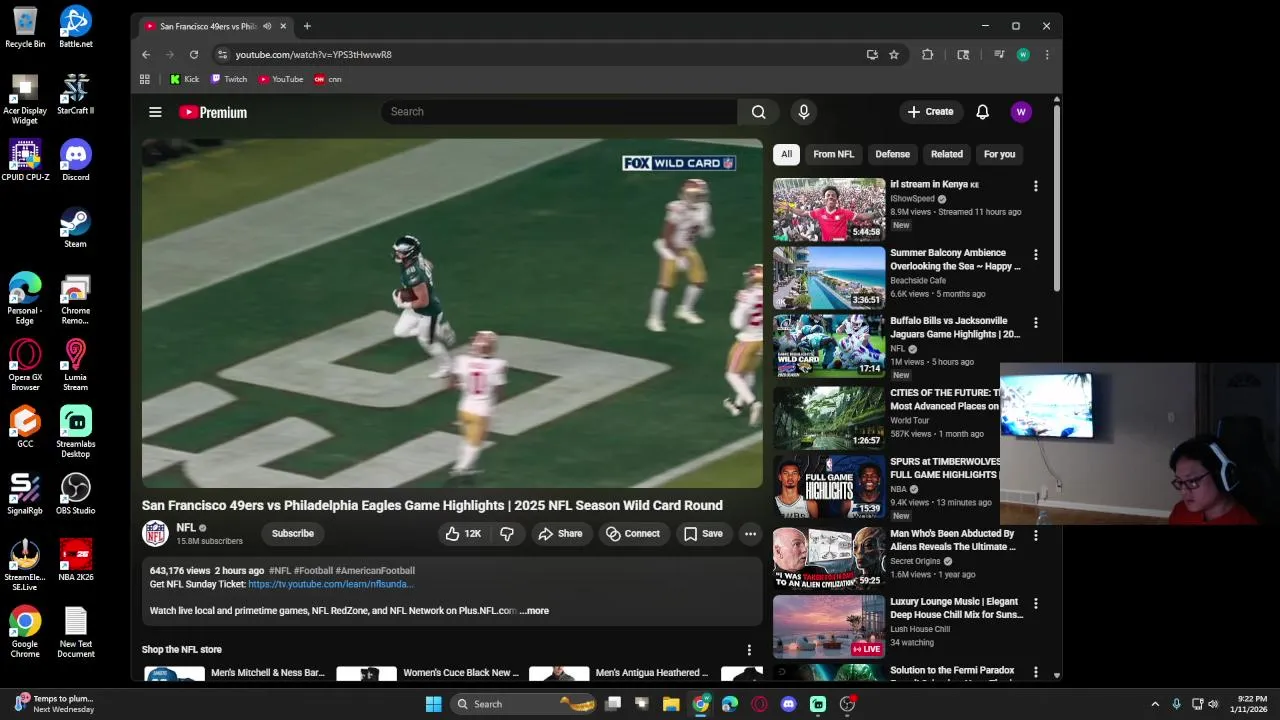Save video to playlist
The height and width of the screenshot is (720, 1280).
click(703, 534)
